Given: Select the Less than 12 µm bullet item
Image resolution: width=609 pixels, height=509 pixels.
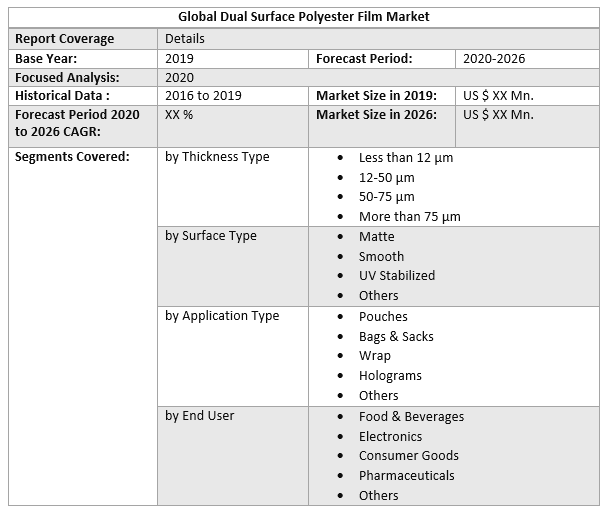Looking at the screenshot, I should pos(406,158).
